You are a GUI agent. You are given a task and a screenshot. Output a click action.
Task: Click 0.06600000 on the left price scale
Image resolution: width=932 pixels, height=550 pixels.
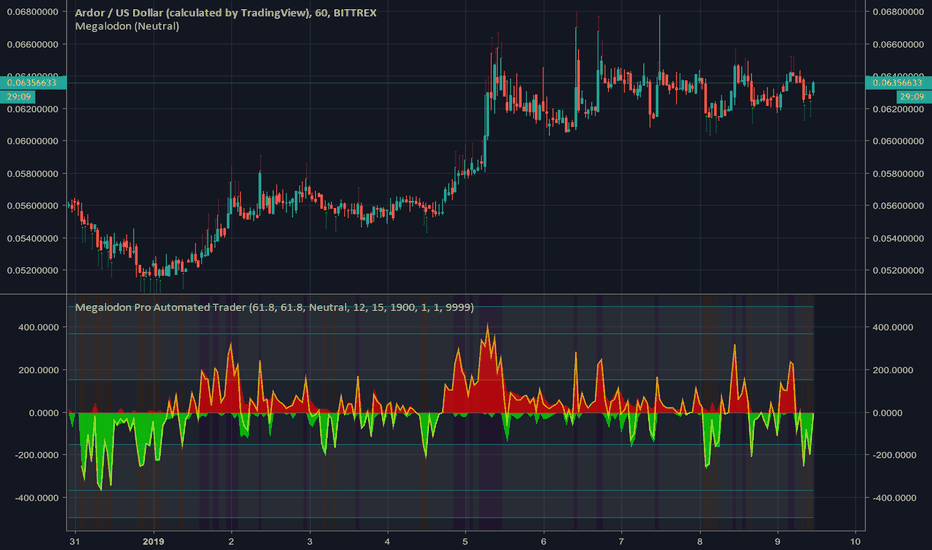point(32,45)
